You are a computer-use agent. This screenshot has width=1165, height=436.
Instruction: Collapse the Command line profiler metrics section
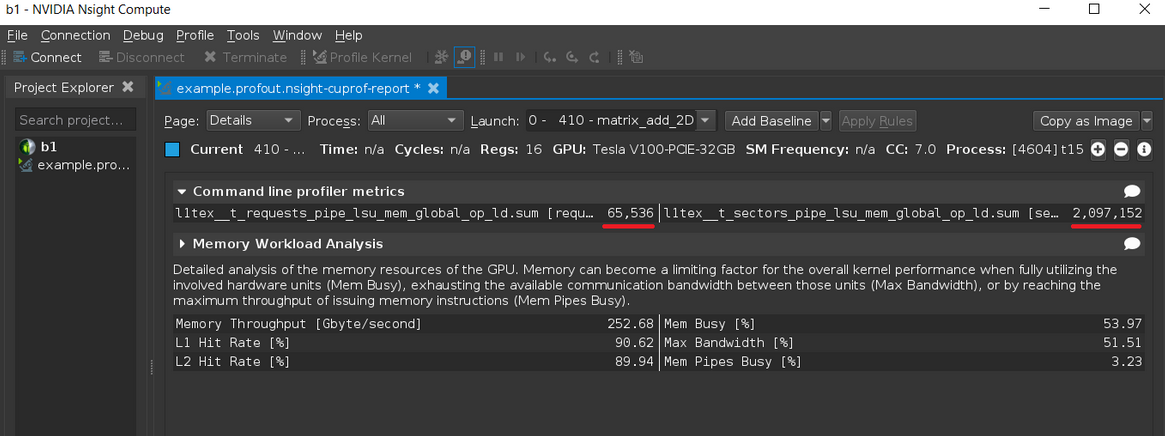[x=181, y=192]
